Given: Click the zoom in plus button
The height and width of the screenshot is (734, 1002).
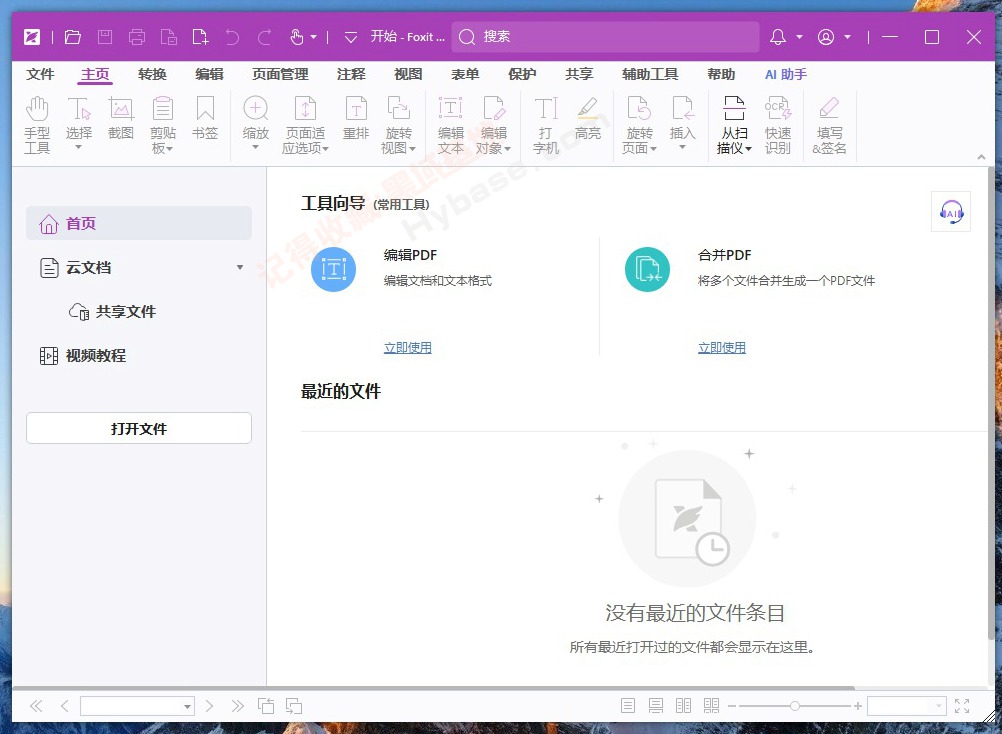Looking at the screenshot, I should click(x=858, y=706).
